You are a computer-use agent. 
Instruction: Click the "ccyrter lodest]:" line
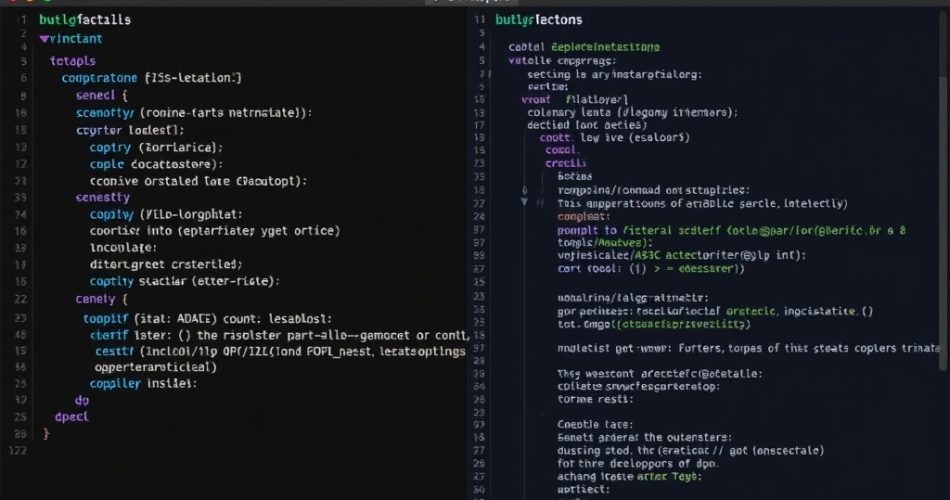130,131
